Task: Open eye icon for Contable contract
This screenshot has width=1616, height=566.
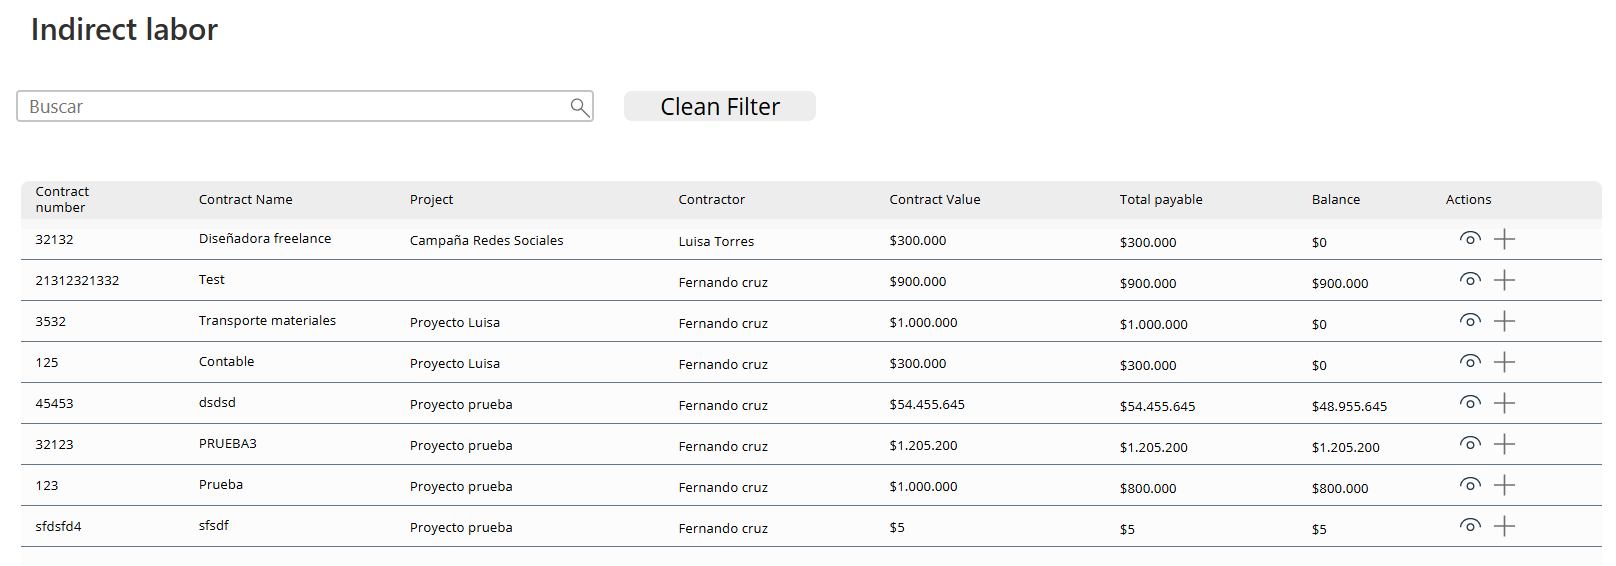Action: [1469, 362]
